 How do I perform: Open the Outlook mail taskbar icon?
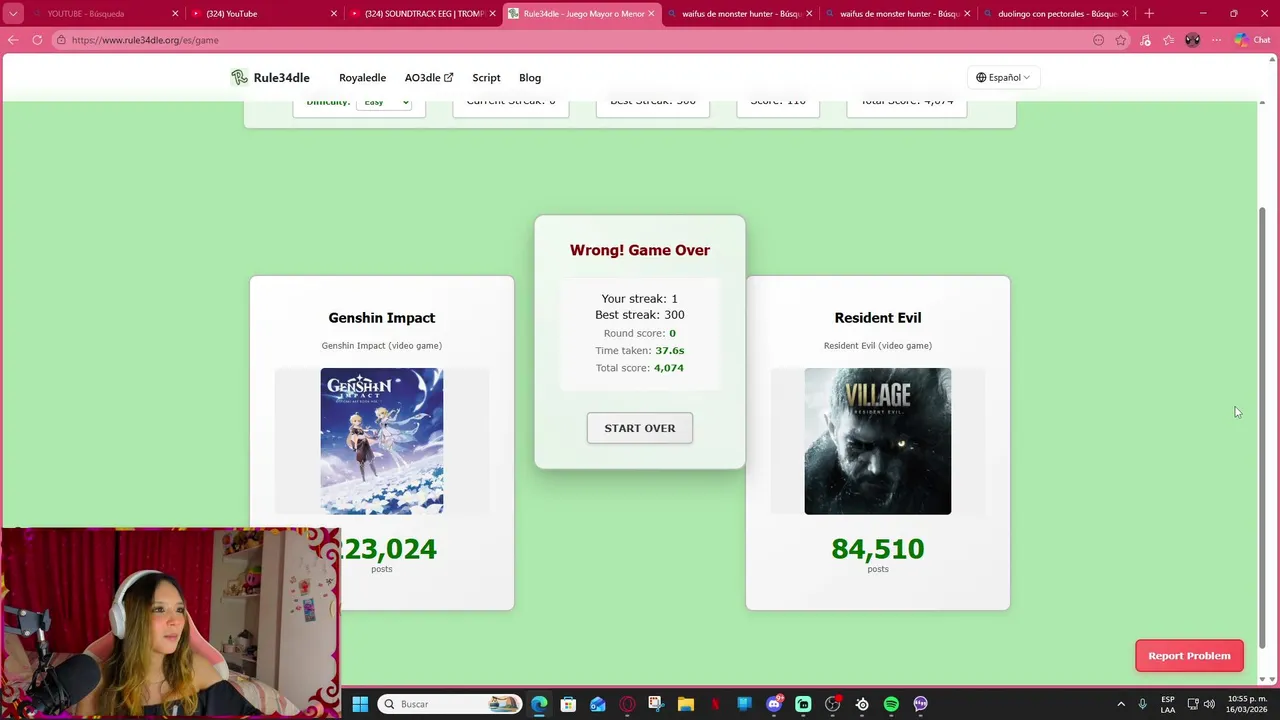[x=598, y=704]
